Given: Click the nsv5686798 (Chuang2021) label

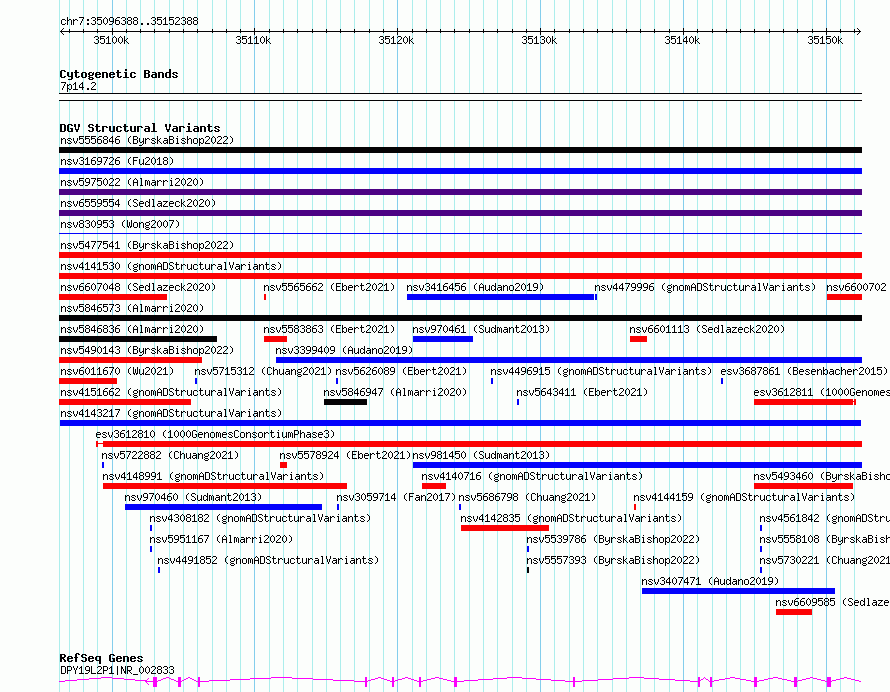Looking at the screenshot, I should (527, 497).
